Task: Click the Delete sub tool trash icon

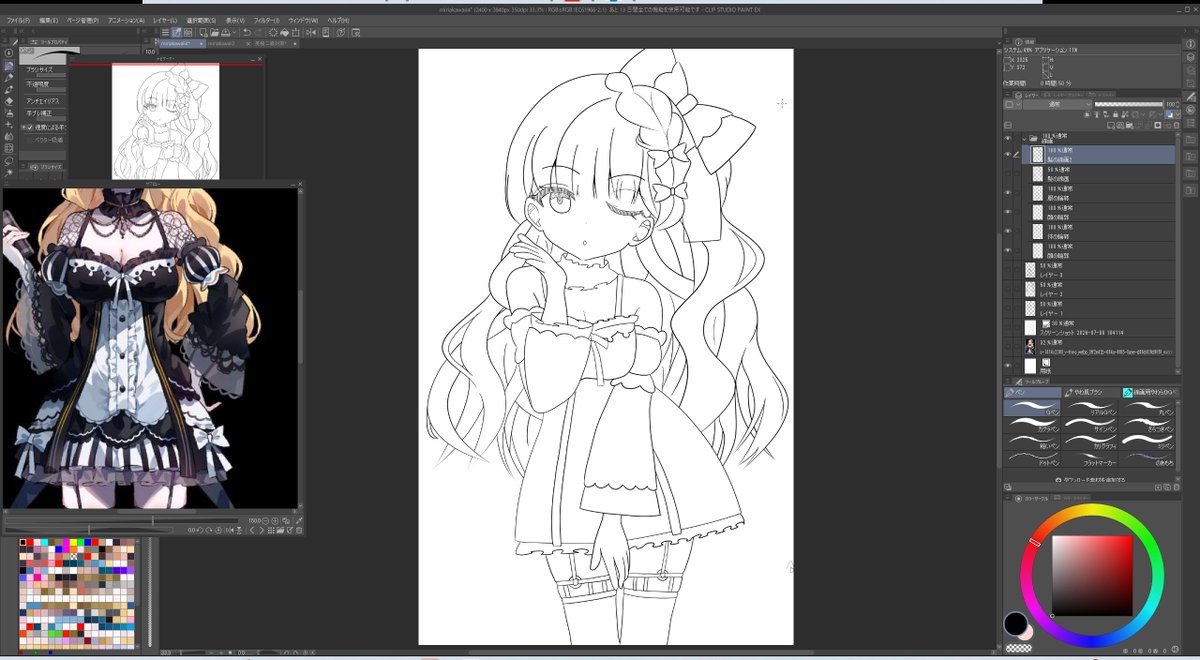Action: pyautogui.click(x=1176, y=487)
